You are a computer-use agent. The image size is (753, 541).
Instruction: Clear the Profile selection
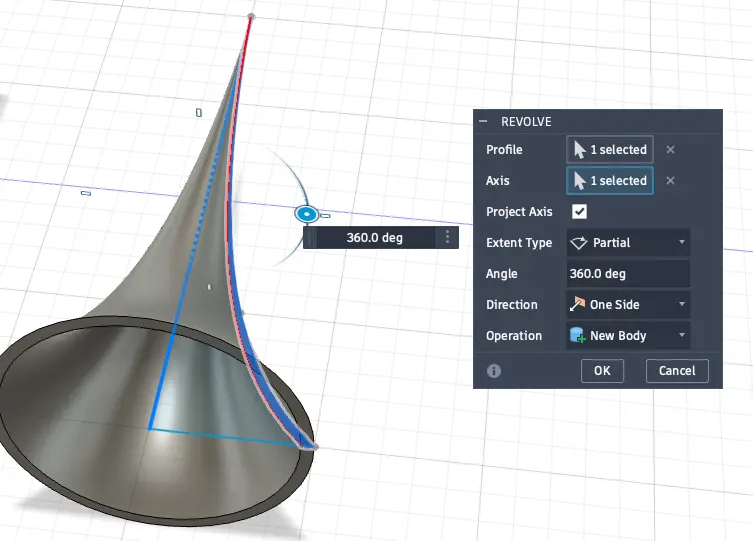pos(670,150)
